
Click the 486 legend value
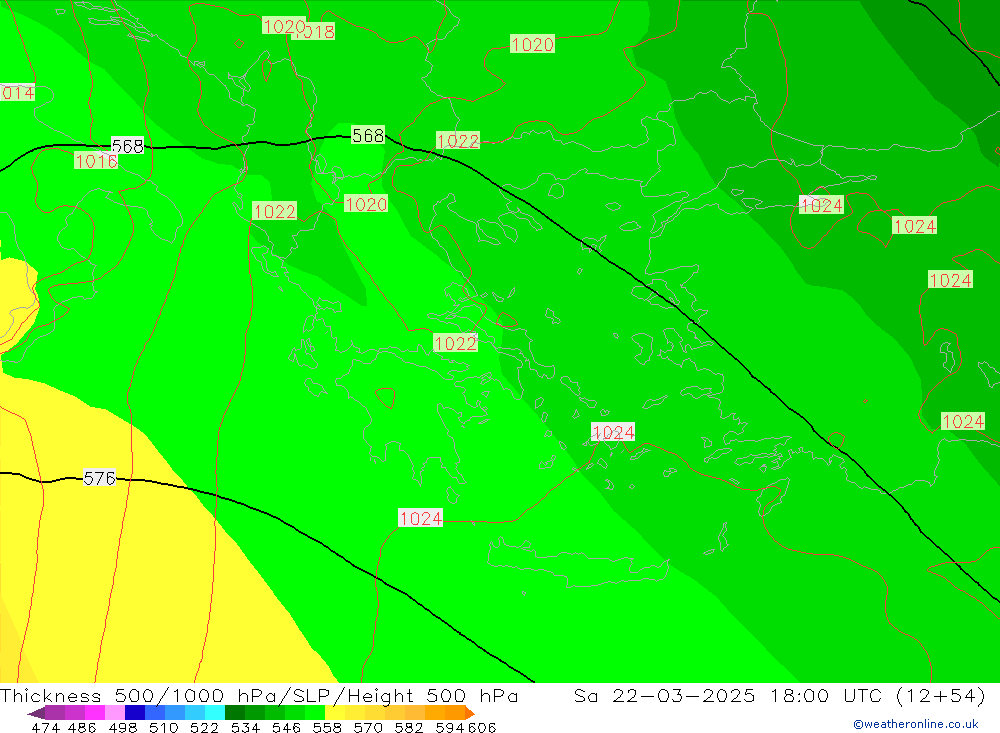(82, 727)
